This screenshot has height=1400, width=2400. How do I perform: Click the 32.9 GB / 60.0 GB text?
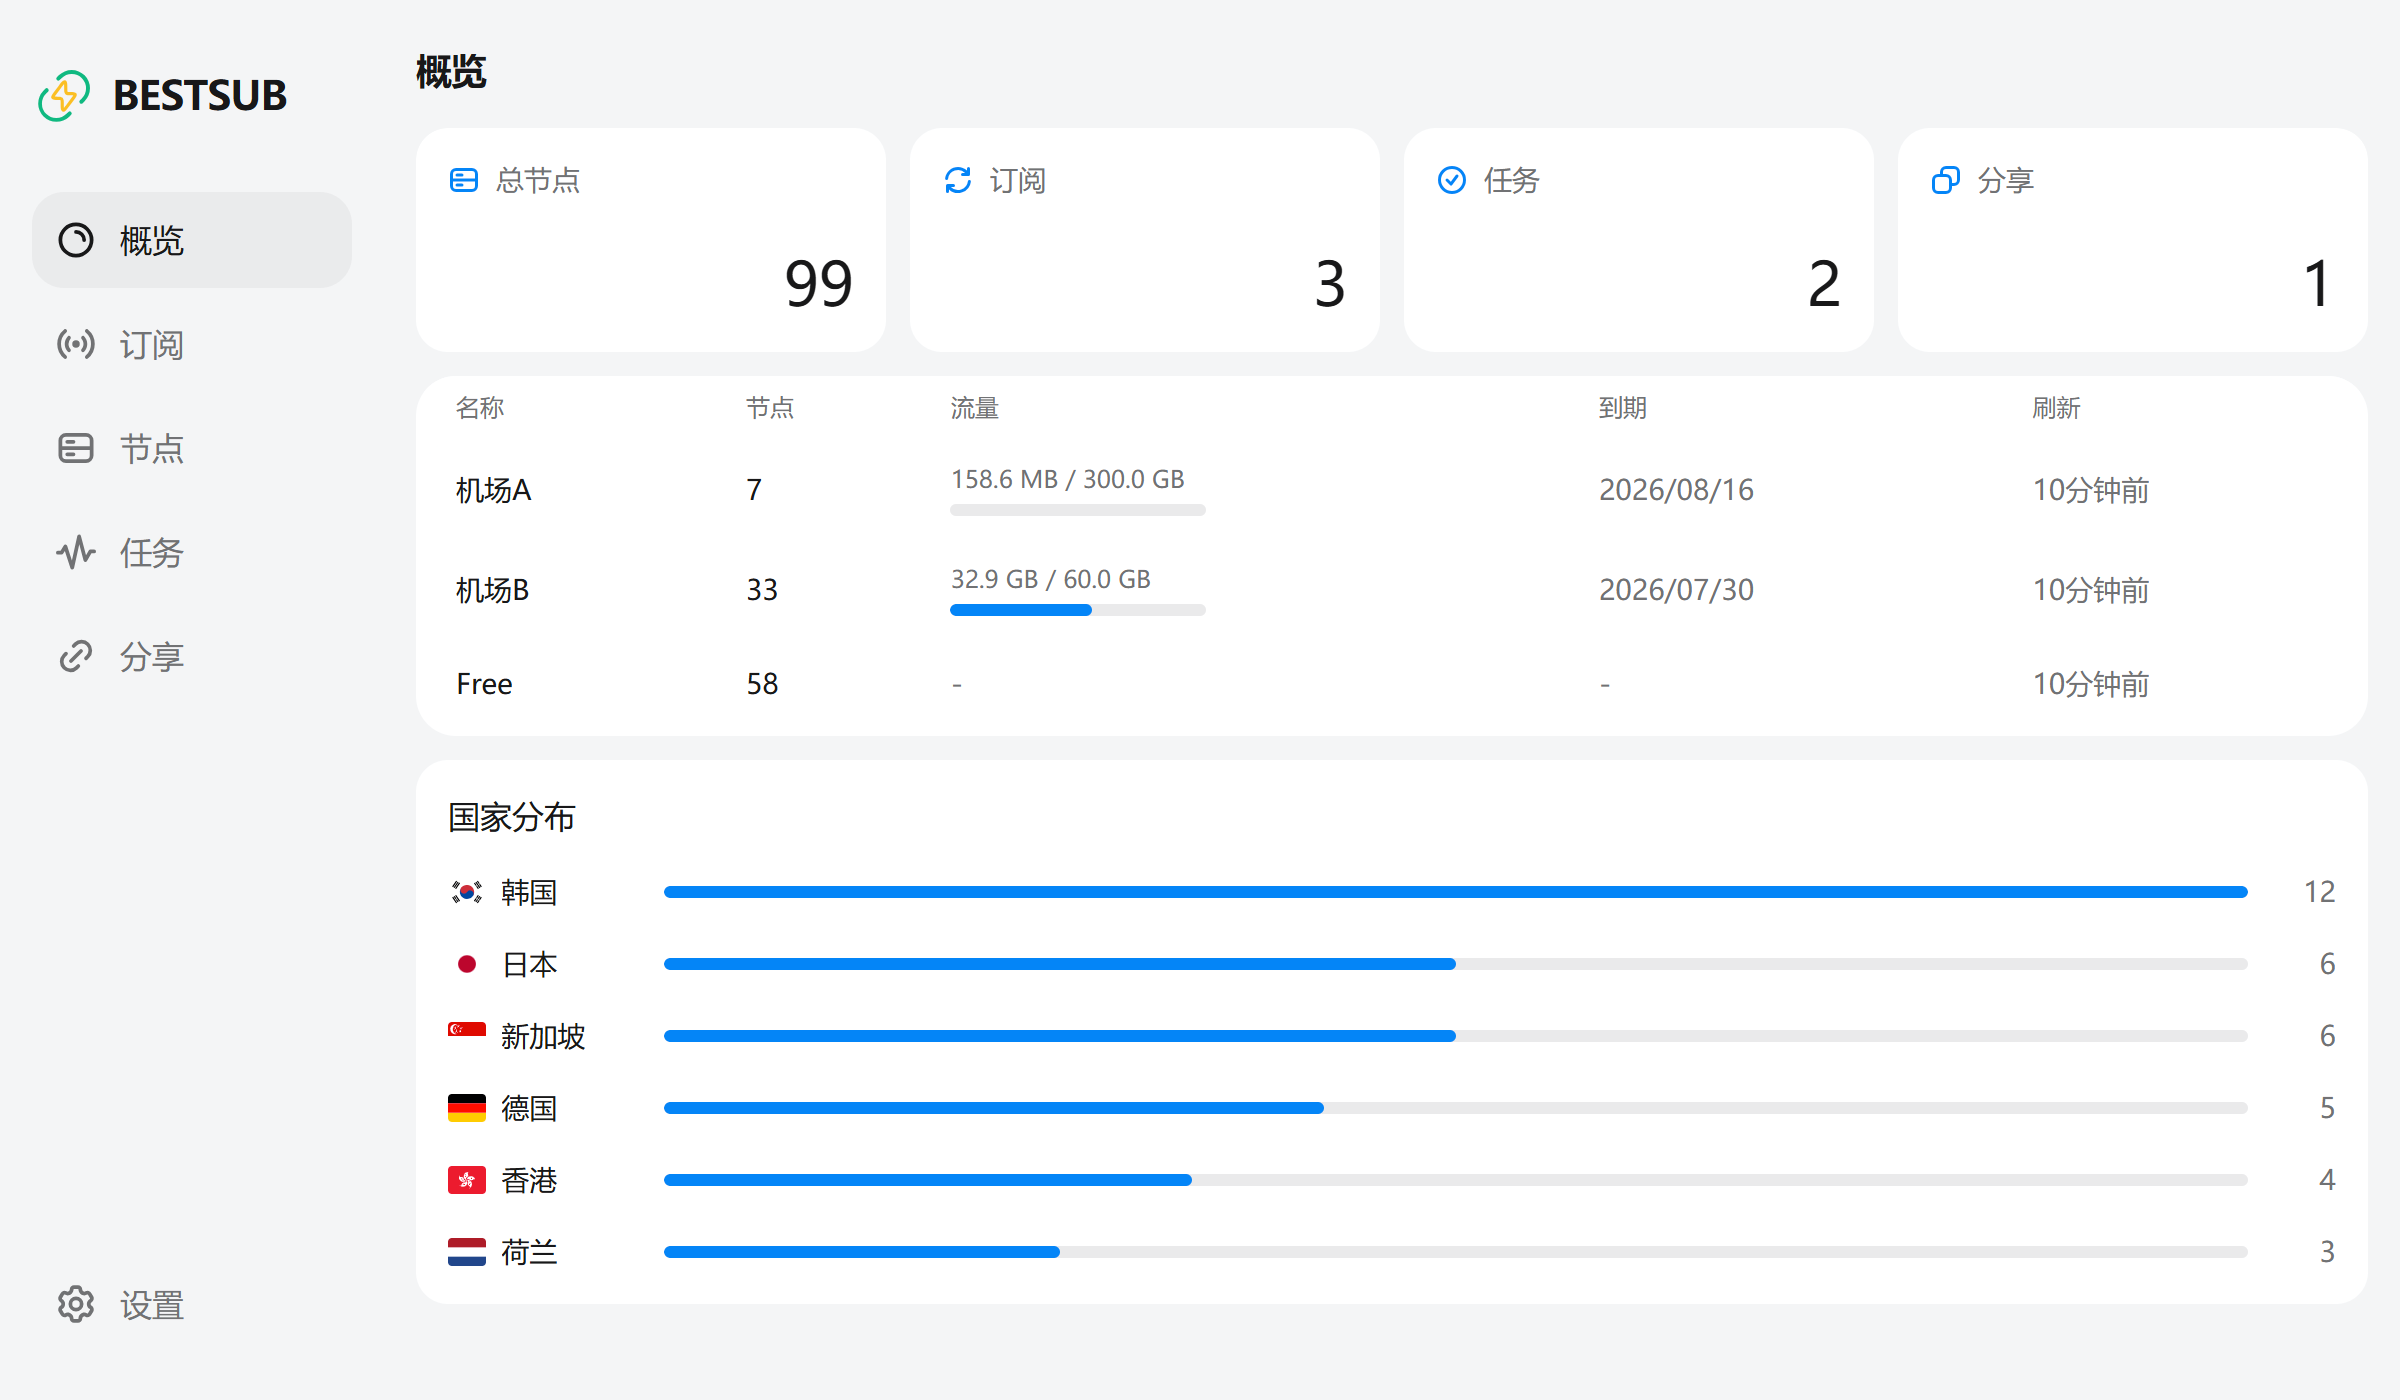[1050, 579]
